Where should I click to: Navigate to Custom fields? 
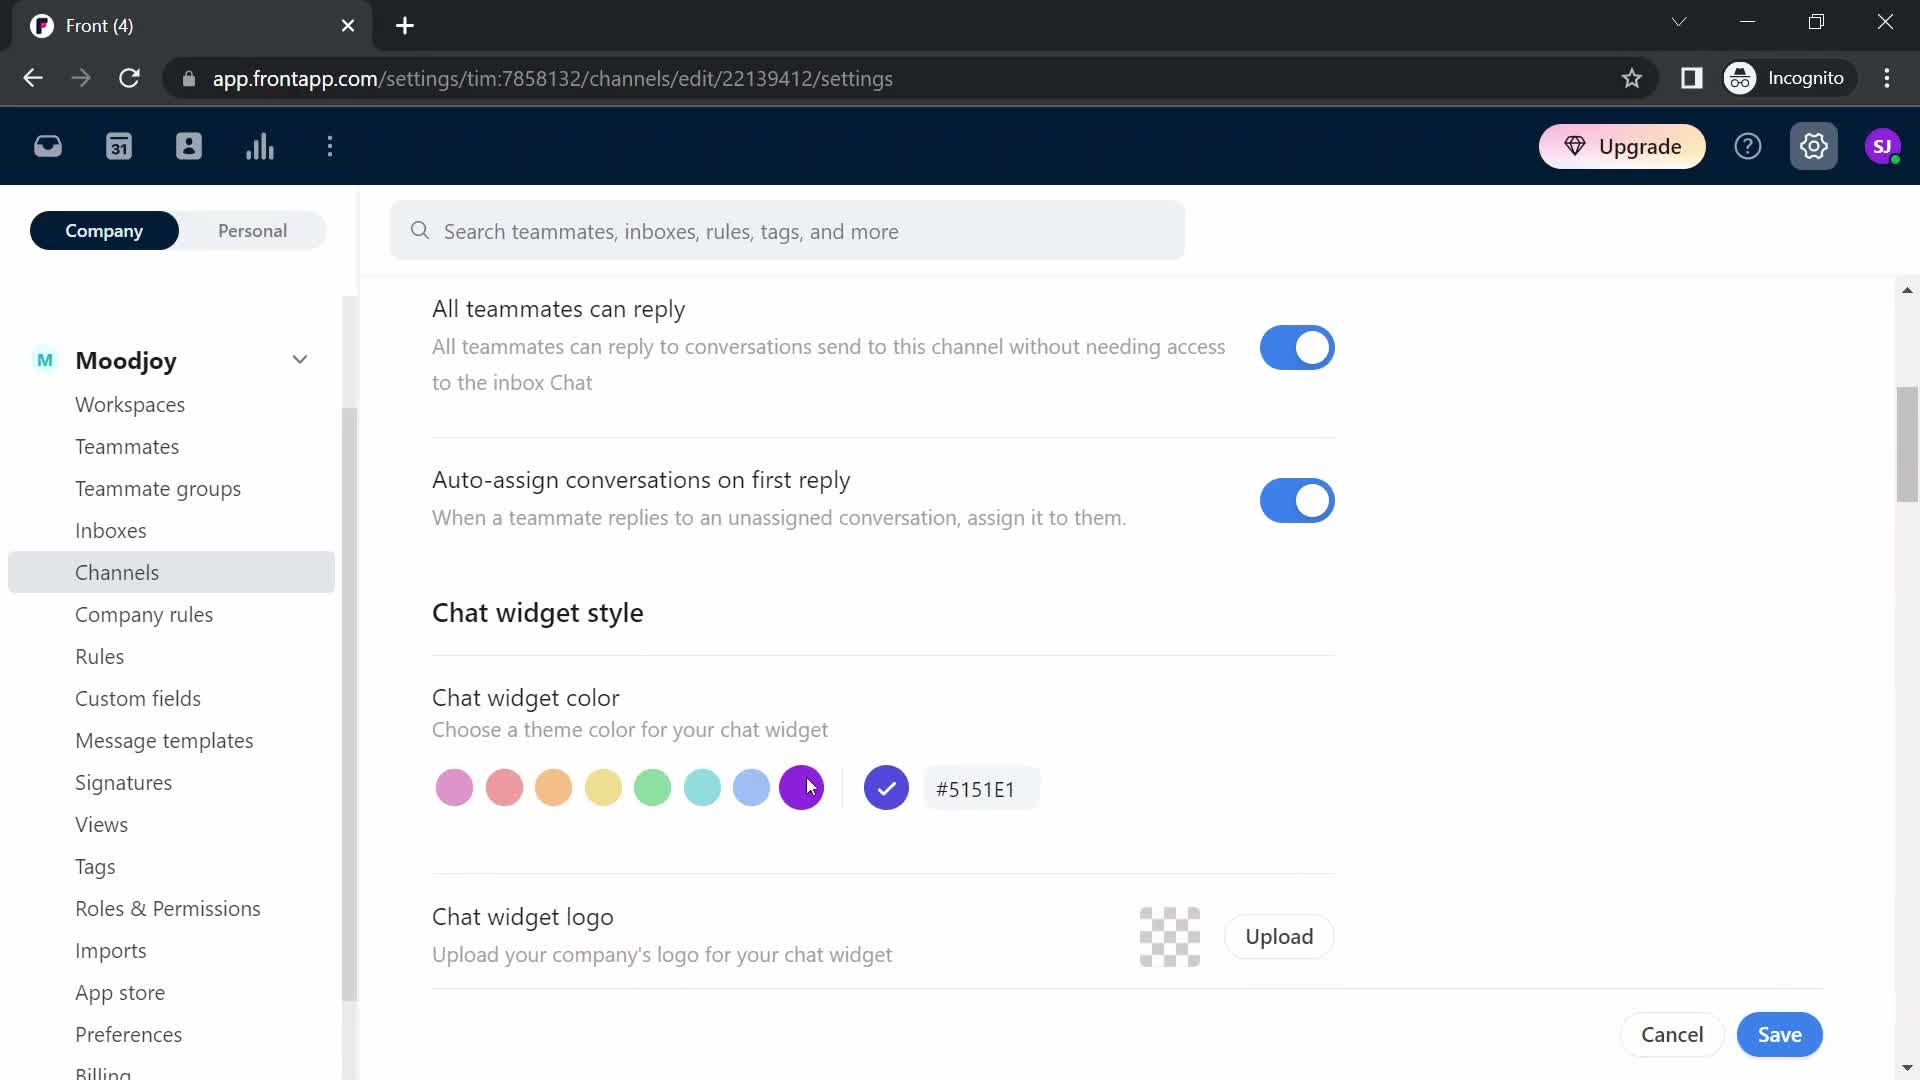(x=138, y=698)
